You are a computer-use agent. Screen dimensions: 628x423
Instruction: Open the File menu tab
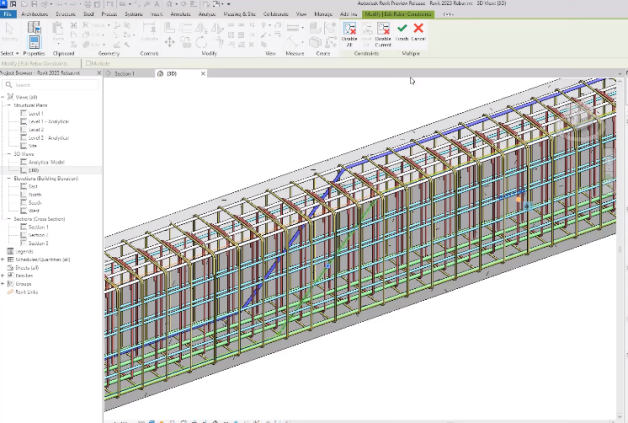8,15
